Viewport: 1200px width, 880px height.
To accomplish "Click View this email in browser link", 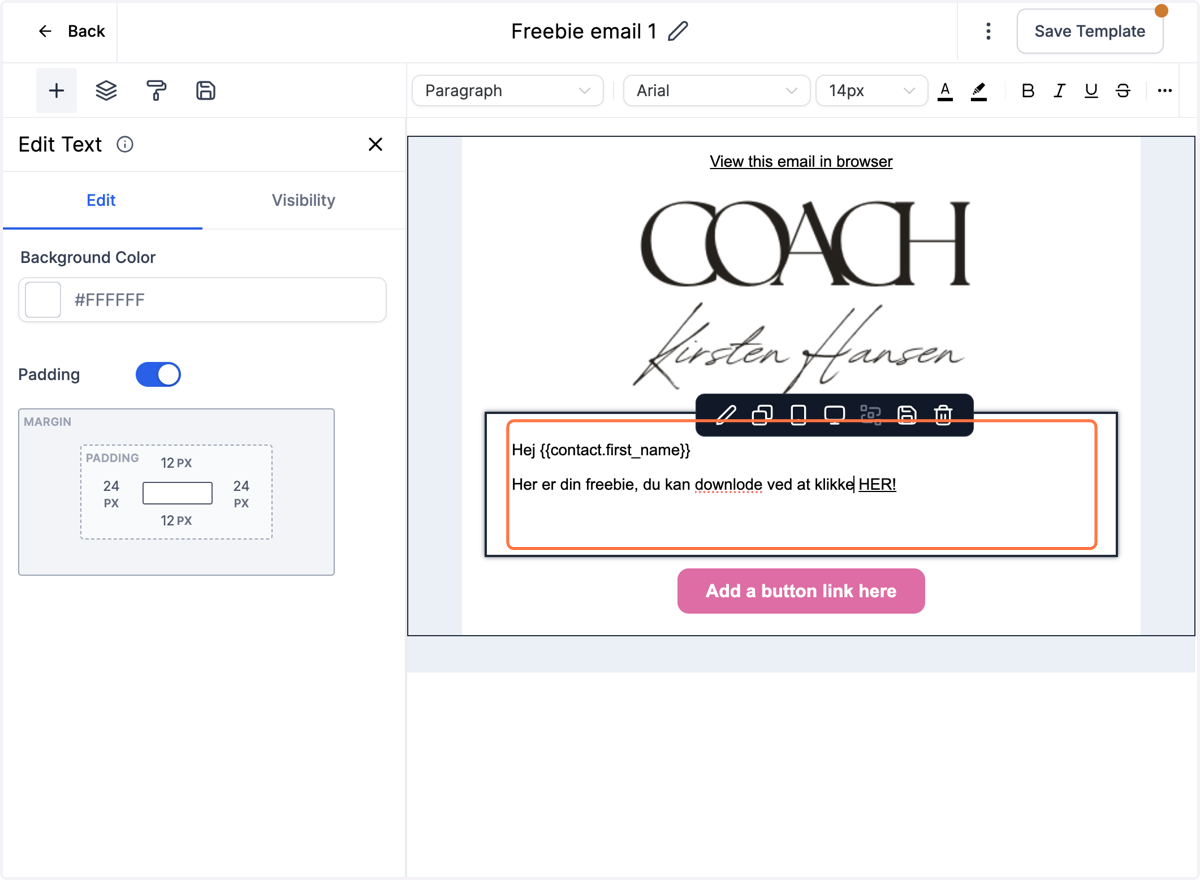I will pyautogui.click(x=801, y=161).
